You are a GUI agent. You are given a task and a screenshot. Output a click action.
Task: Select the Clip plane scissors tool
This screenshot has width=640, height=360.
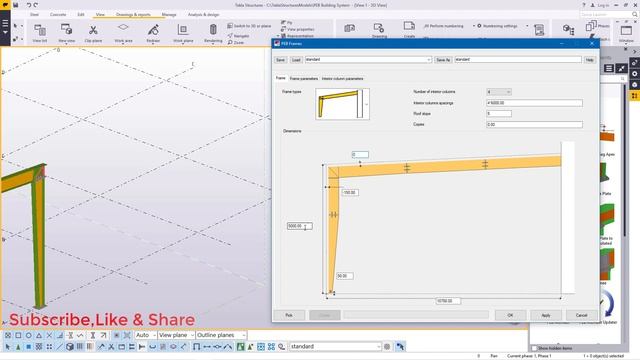[x=93, y=30]
